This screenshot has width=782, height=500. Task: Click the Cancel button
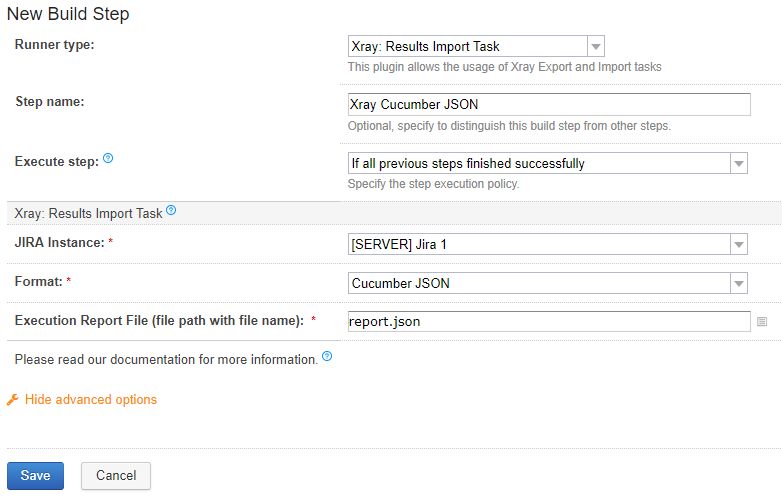coord(116,476)
